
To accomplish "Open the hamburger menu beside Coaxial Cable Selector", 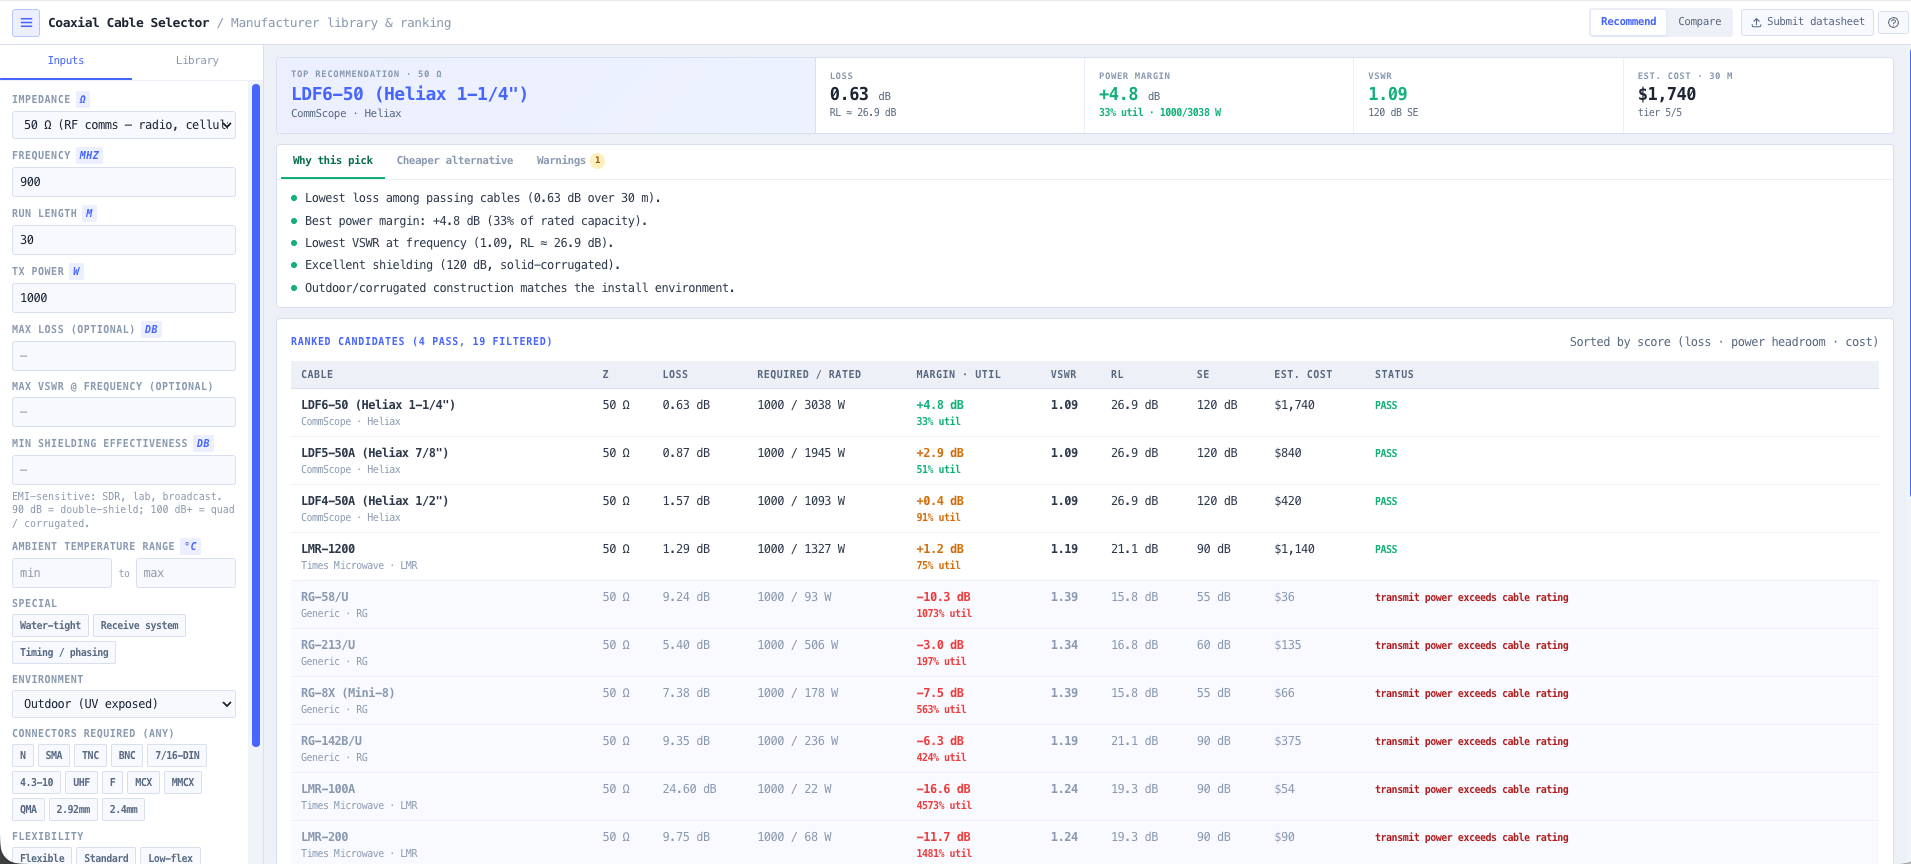I will point(26,22).
